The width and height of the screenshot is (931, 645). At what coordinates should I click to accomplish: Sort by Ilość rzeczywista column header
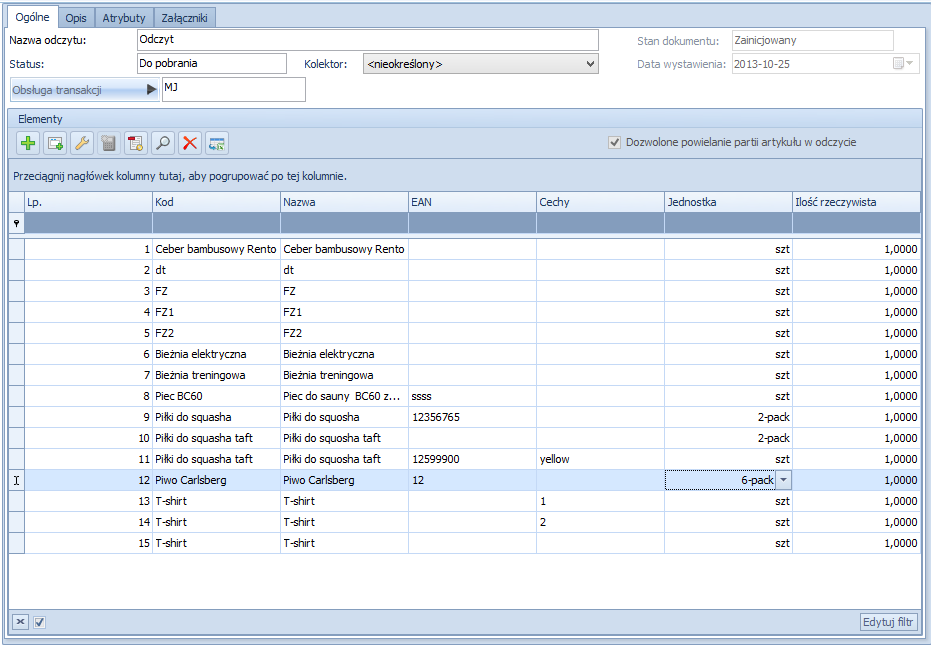click(x=856, y=202)
